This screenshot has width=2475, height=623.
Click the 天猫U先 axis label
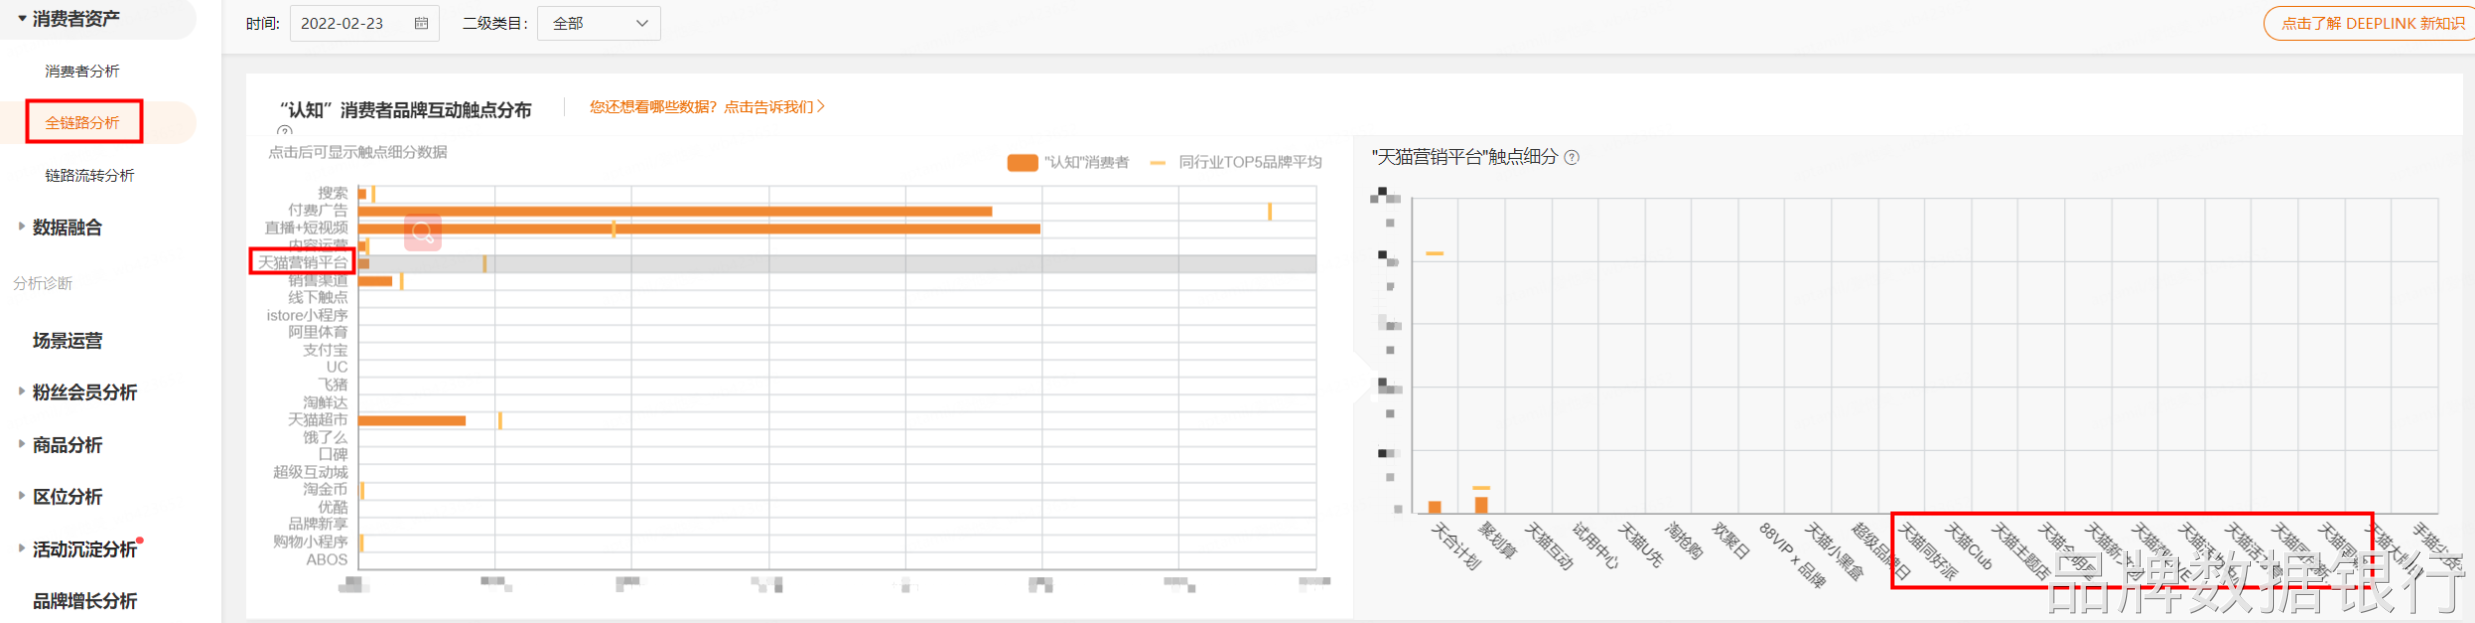point(1641,545)
